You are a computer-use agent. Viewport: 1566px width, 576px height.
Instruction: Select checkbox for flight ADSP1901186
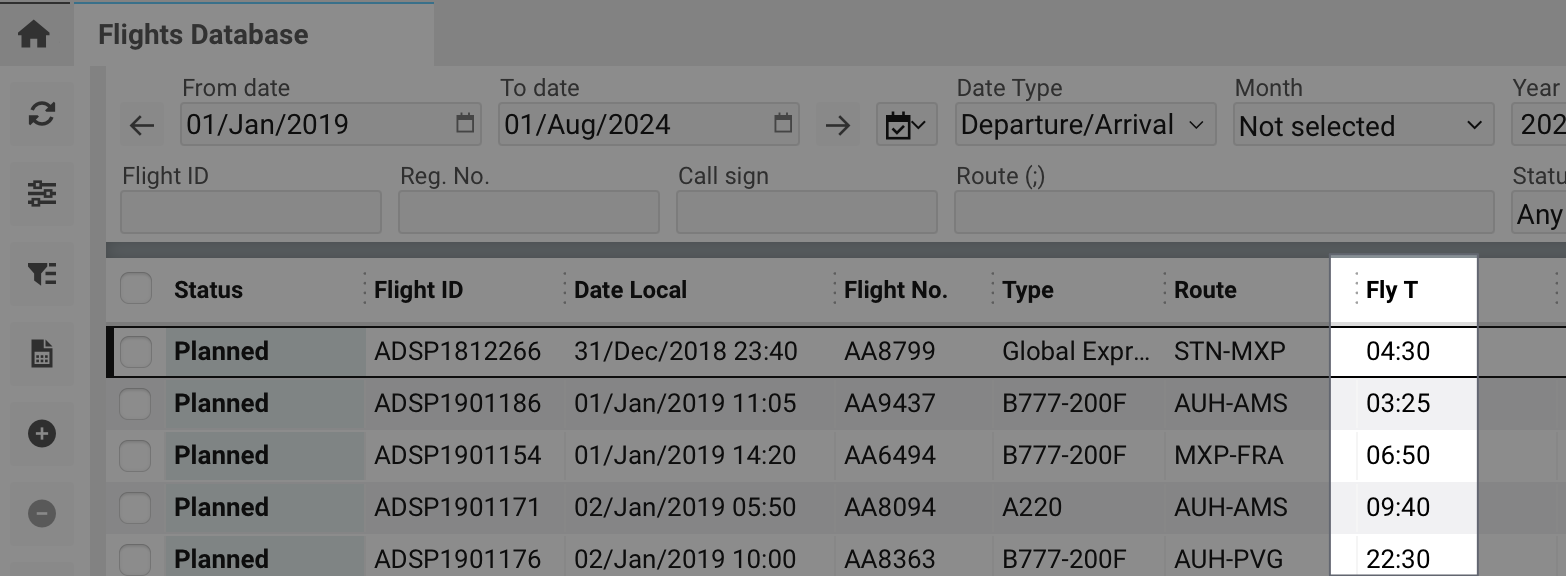click(x=136, y=403)
